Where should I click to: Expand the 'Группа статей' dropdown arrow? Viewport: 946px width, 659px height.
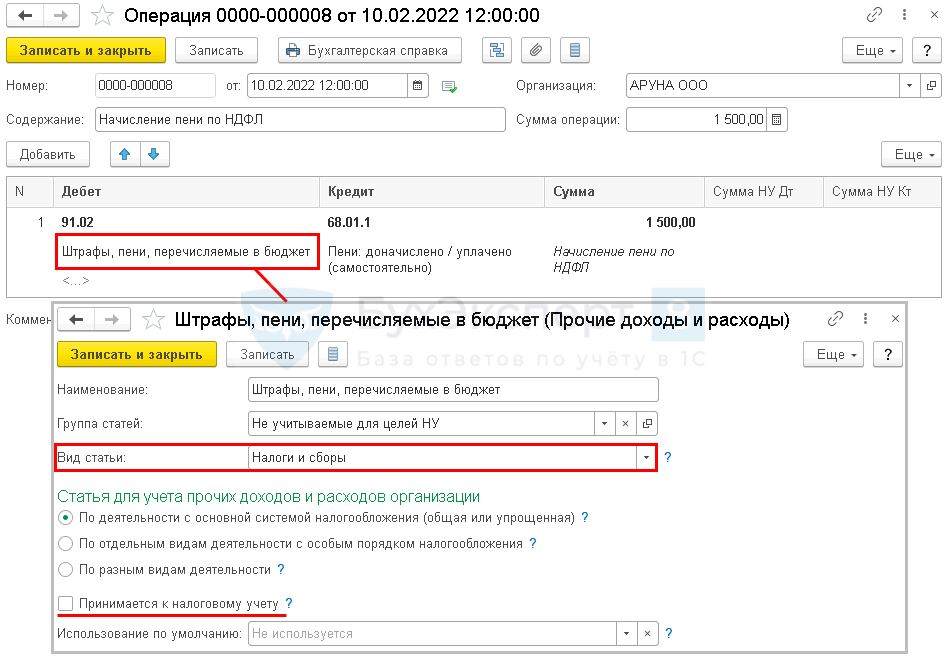click(604, 424)
